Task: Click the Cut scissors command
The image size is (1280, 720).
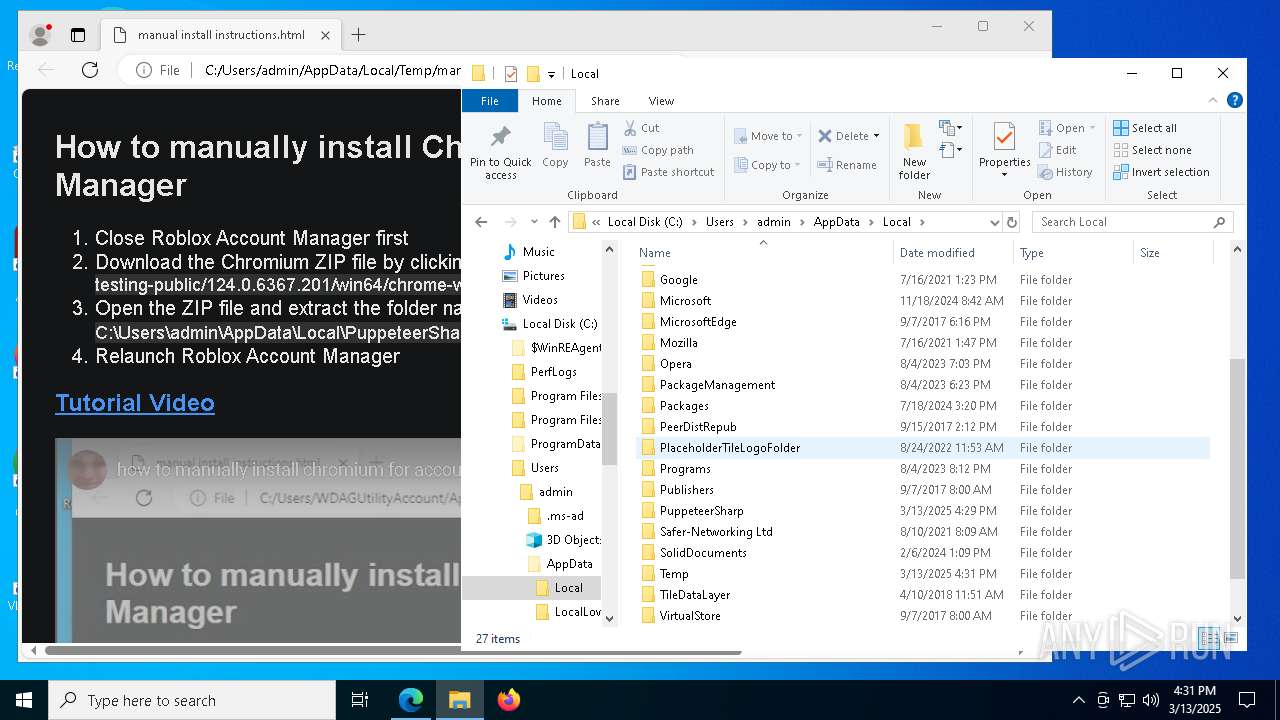Action: coord(641,128)
